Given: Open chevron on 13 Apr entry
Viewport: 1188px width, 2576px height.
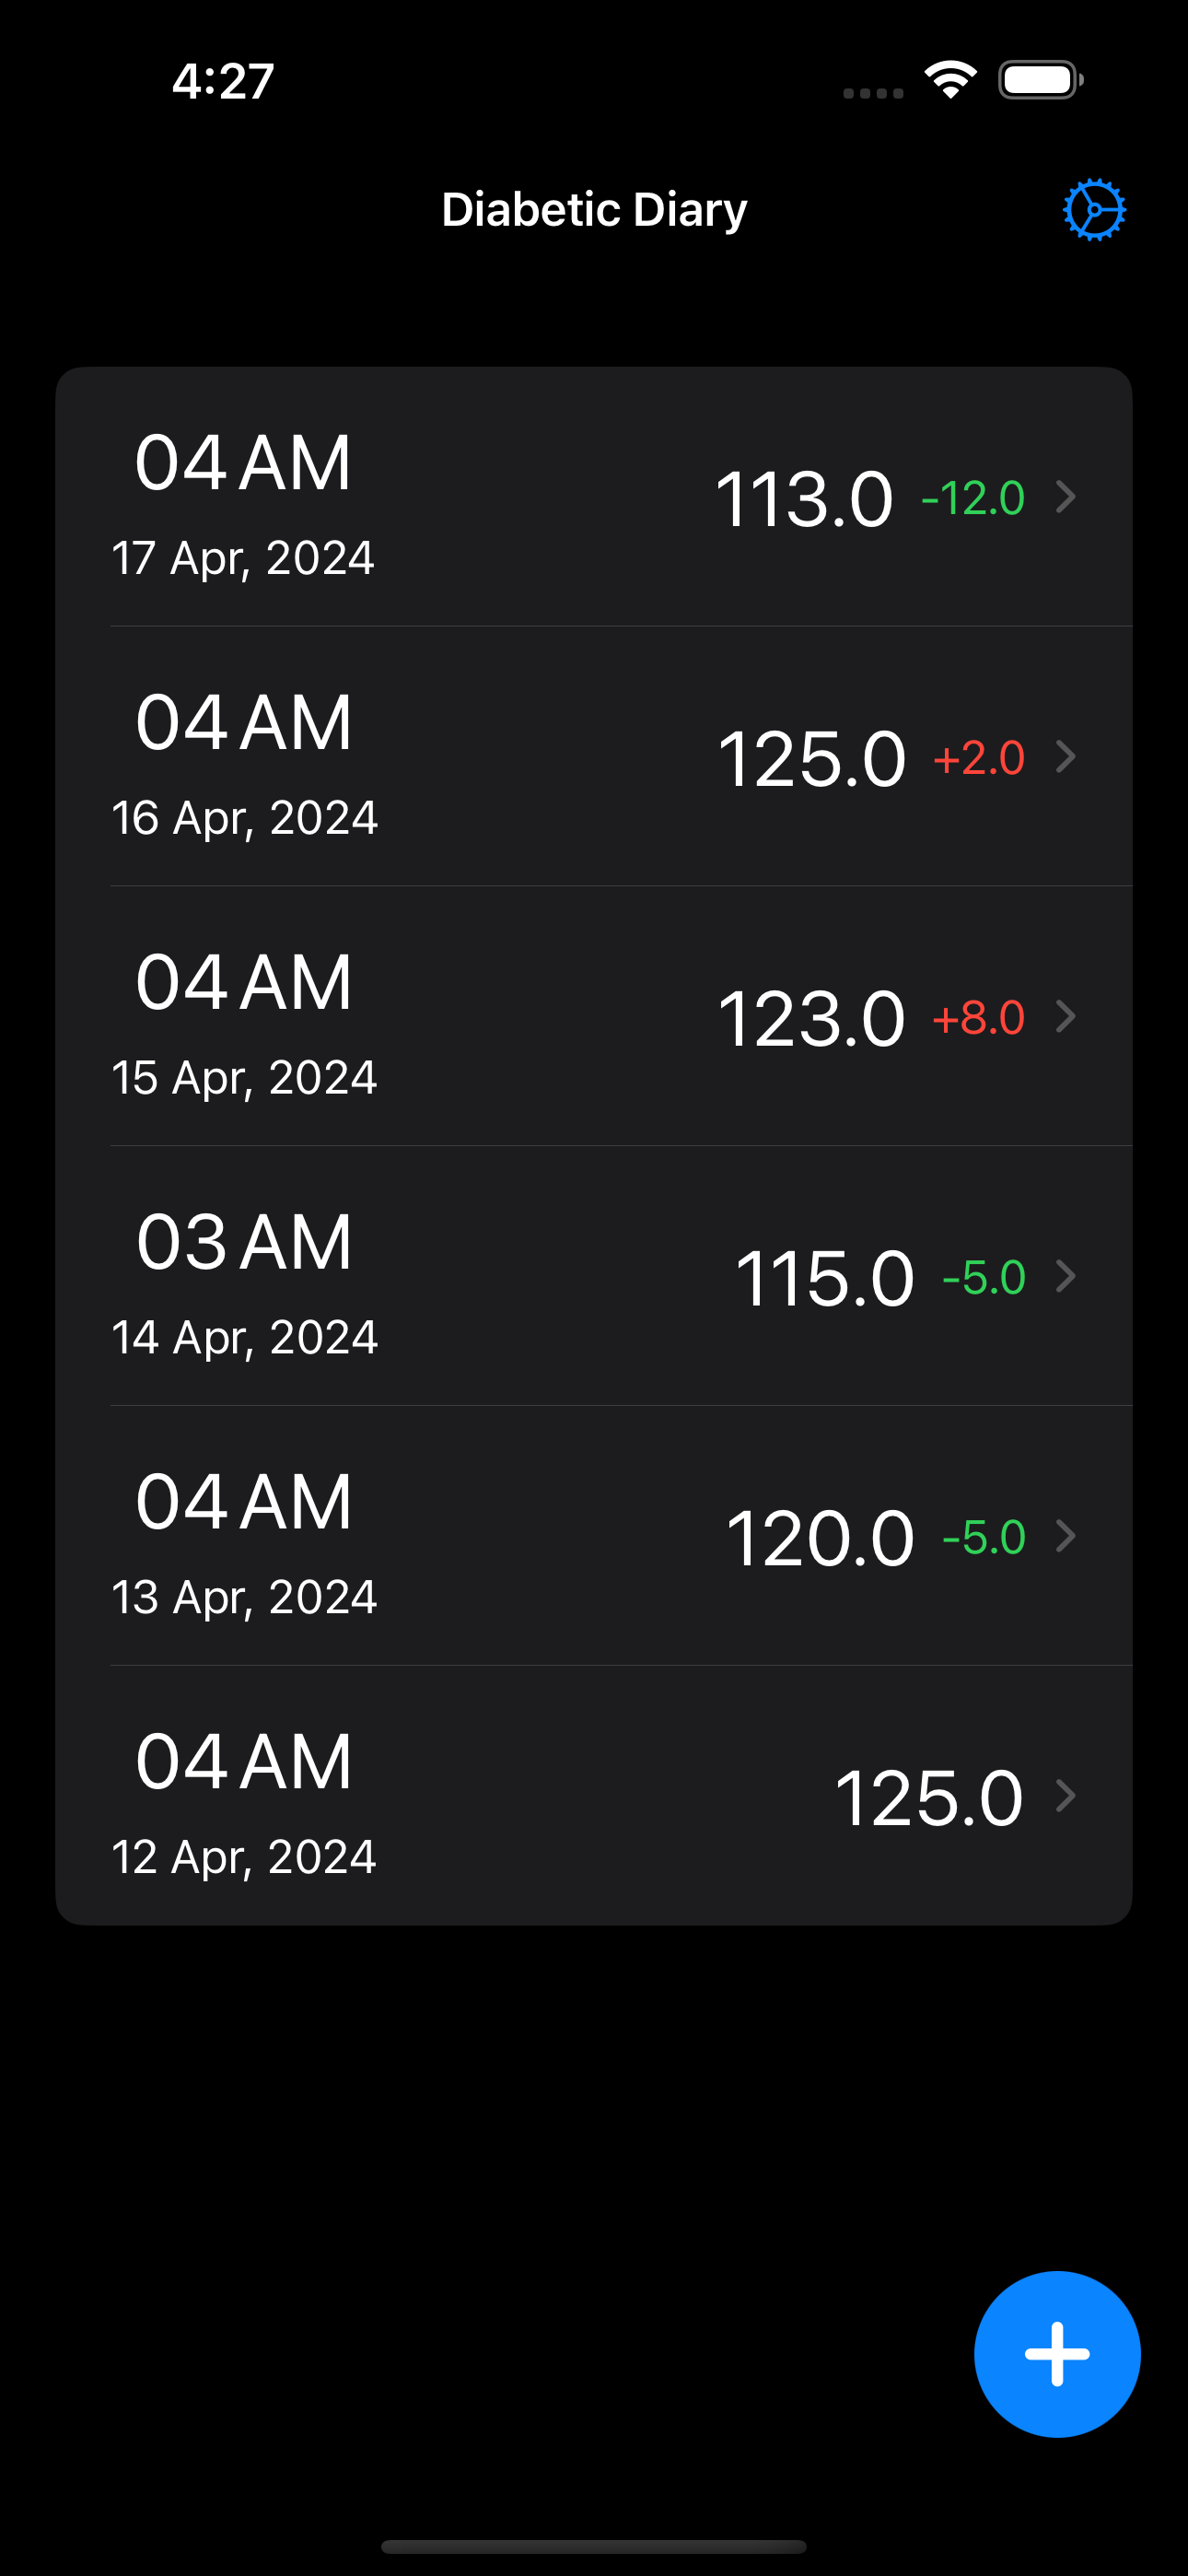Looking at the screenshot, I should click(x=1066, y=1536).
